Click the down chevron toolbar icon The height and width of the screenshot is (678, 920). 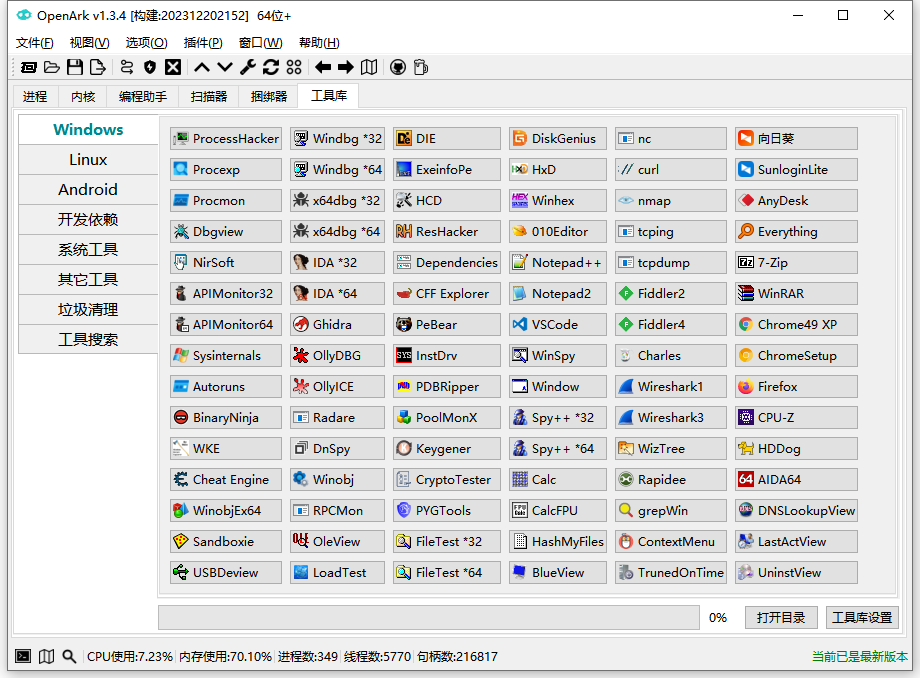point(225,67)
